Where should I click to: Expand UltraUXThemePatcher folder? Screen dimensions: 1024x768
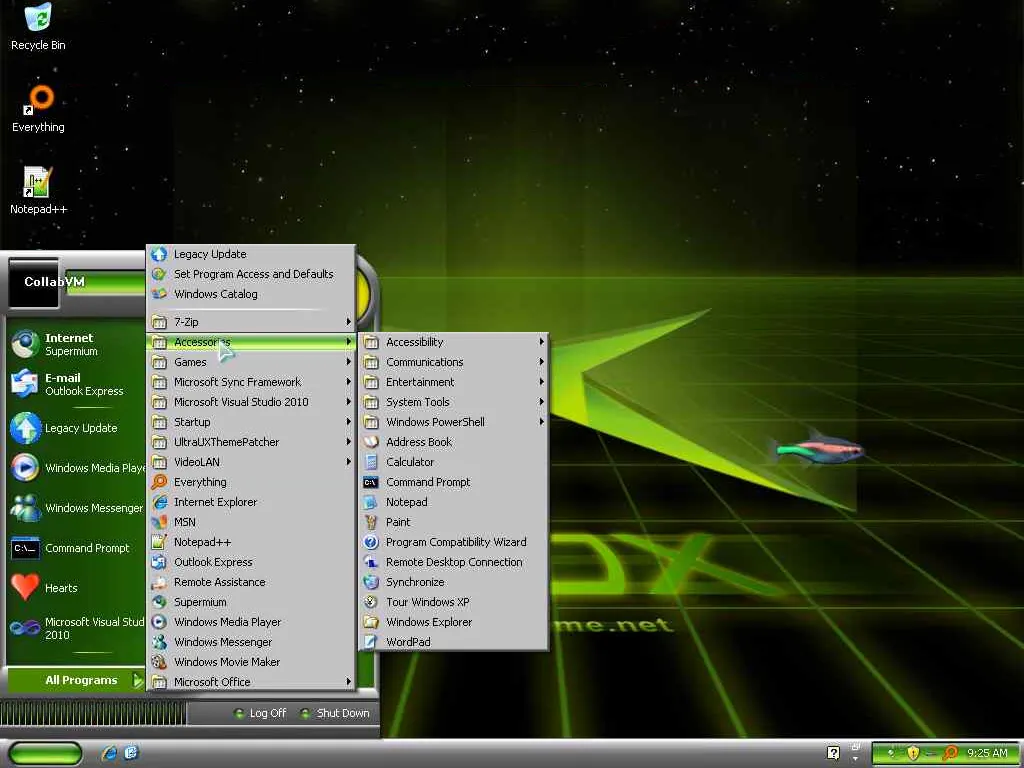coord(251,442)
